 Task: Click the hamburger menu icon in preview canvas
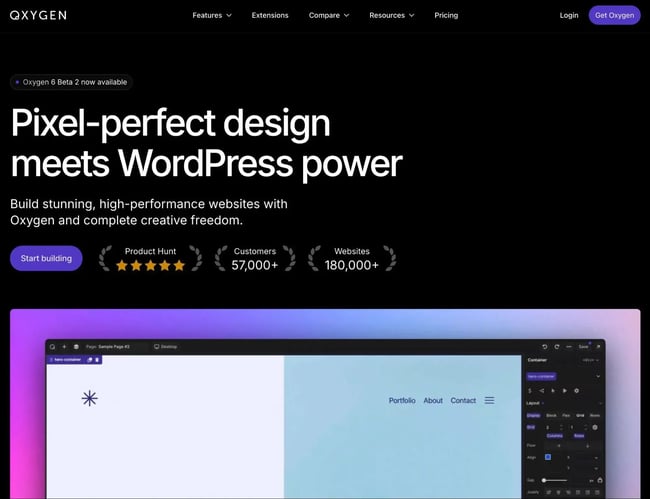point(490,400)
